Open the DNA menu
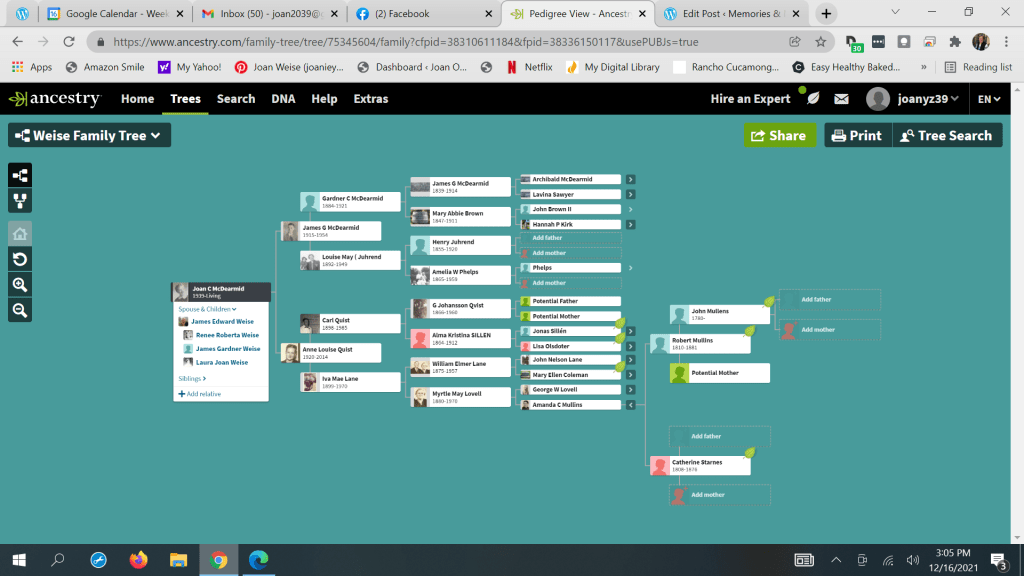Screen dimensions: 1024x576 point(283,99)
